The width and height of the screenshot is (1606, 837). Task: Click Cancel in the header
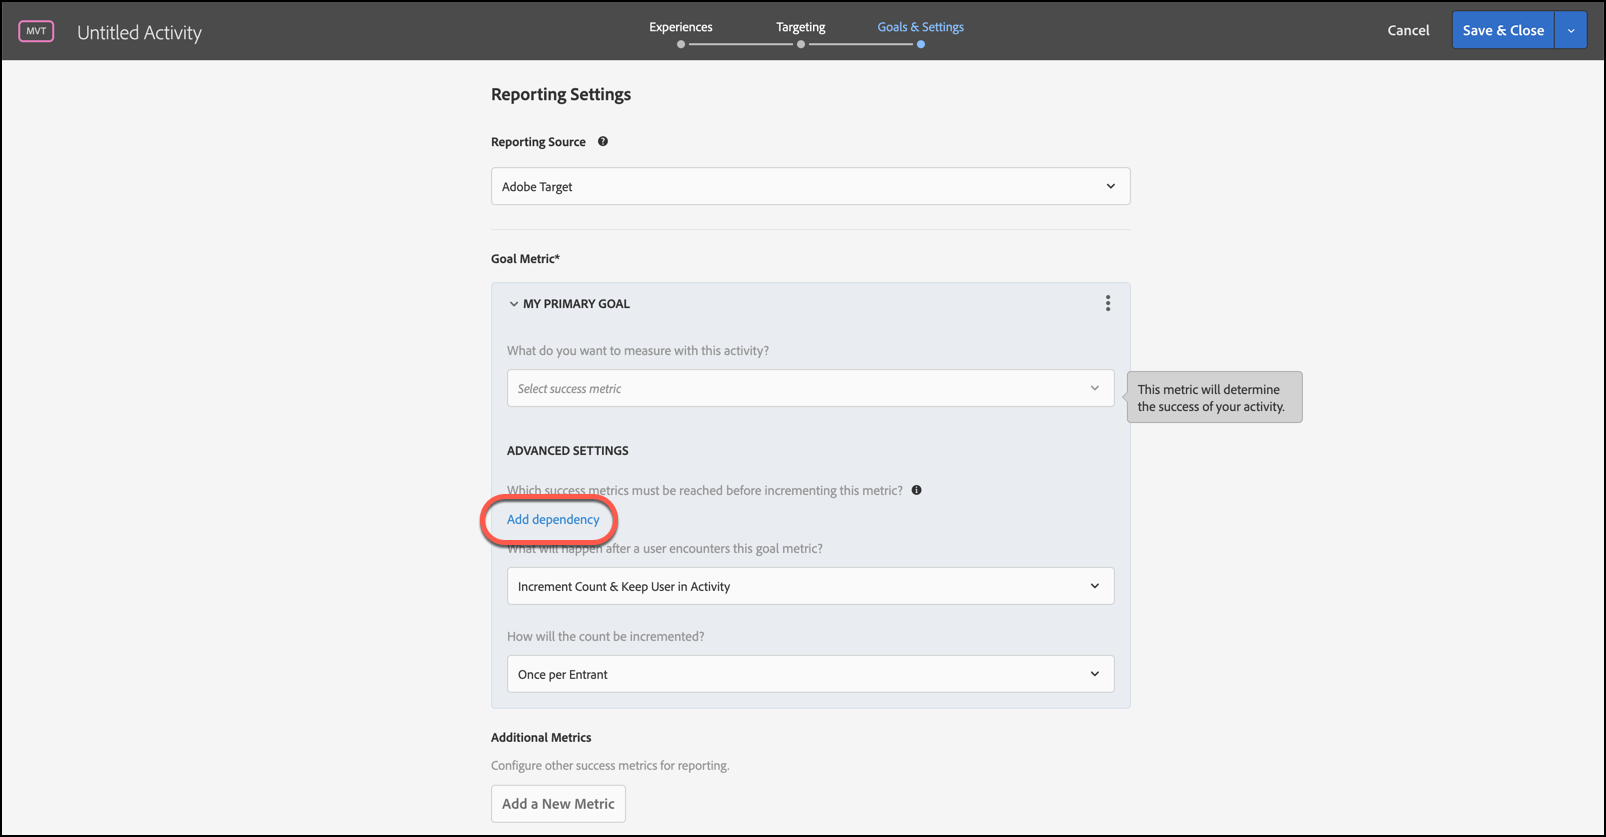[x=1408, y=30]
